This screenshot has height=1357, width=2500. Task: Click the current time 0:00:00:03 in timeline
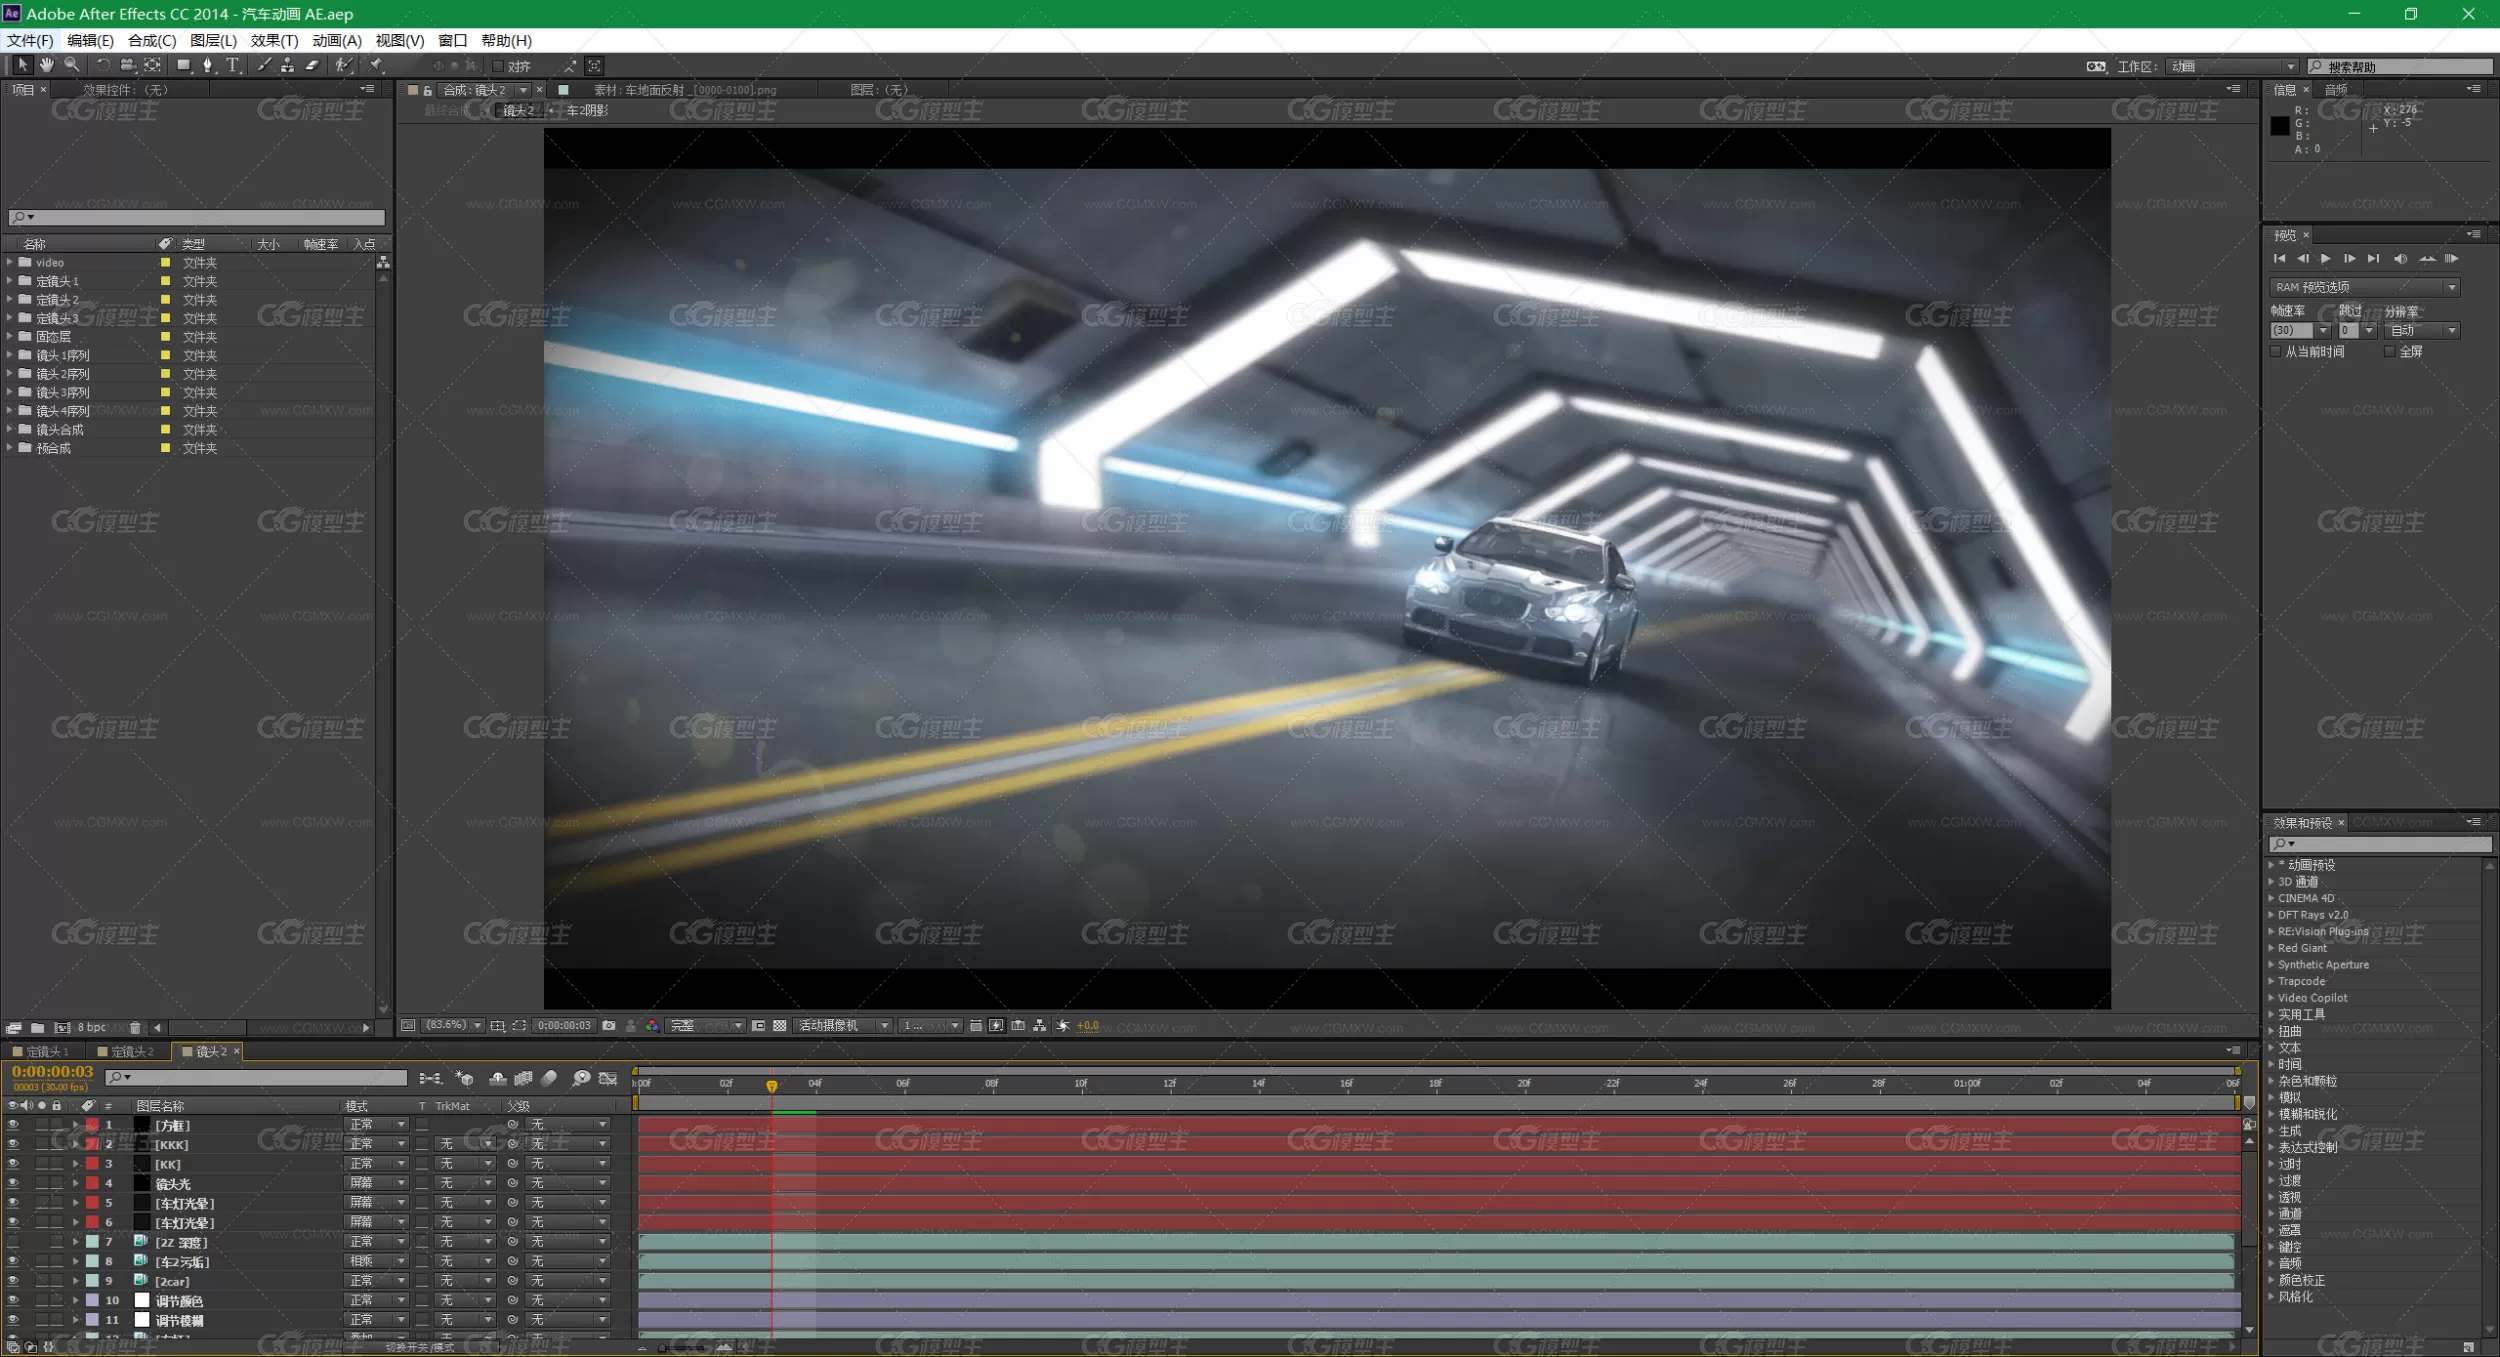53,1072
